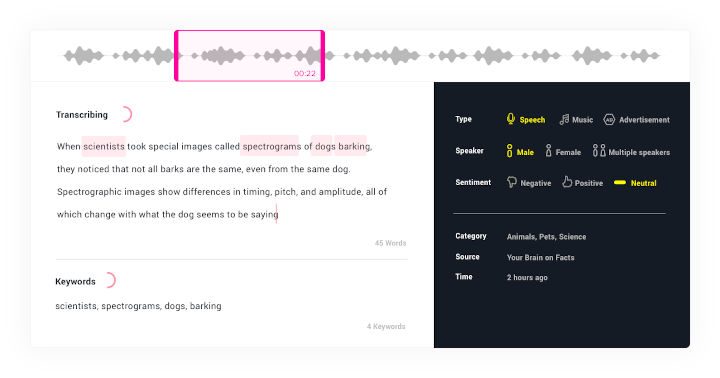
Task: Click the Male speaker figure icon
Action: click(509, 151)
